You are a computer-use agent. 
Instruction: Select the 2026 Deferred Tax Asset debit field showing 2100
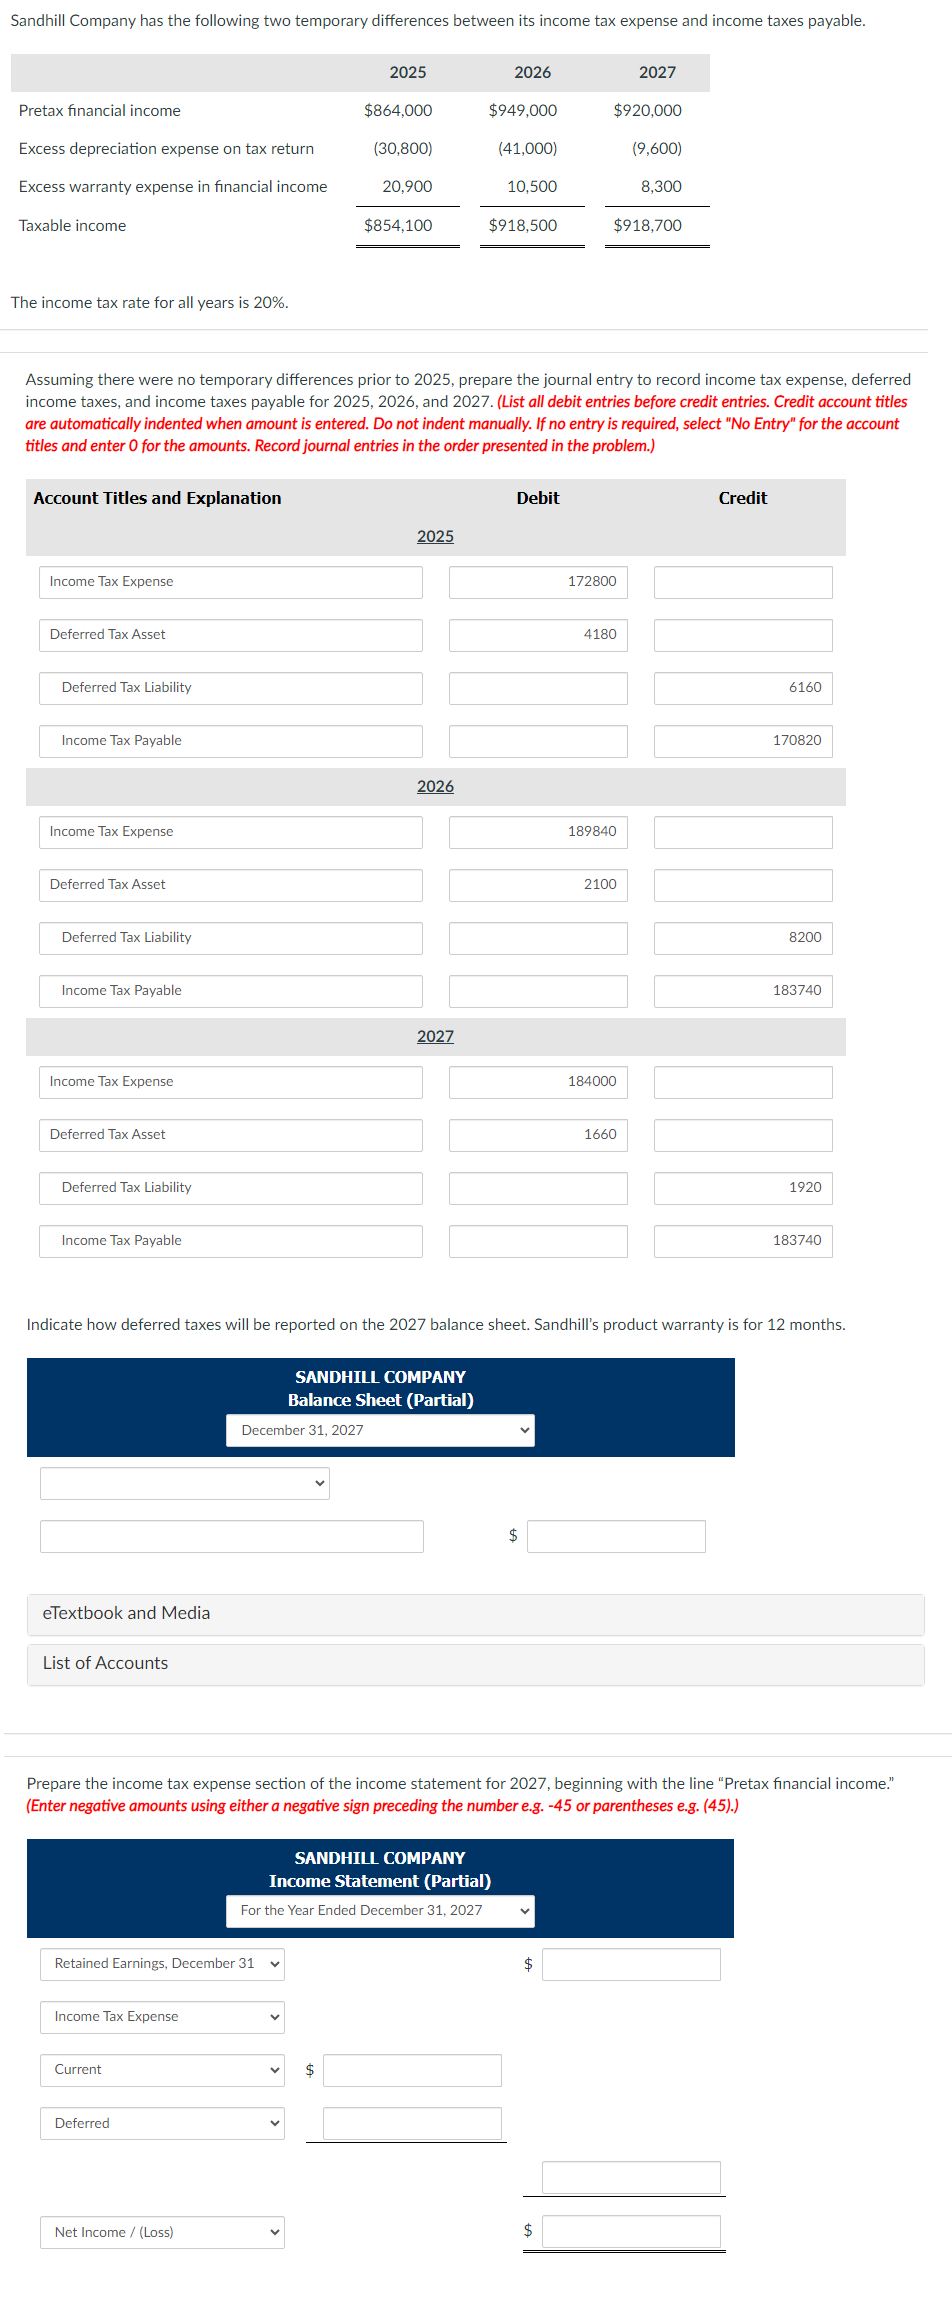[538, 884]
